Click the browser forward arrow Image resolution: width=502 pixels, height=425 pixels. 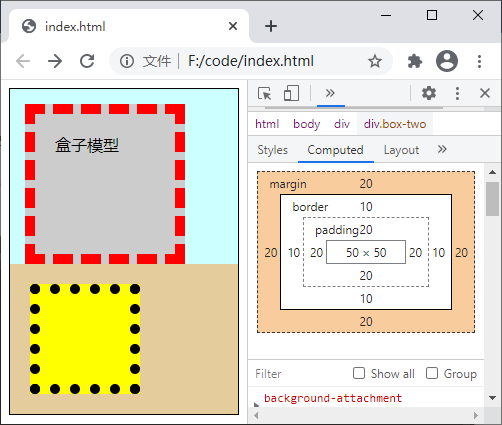point(55,61)
